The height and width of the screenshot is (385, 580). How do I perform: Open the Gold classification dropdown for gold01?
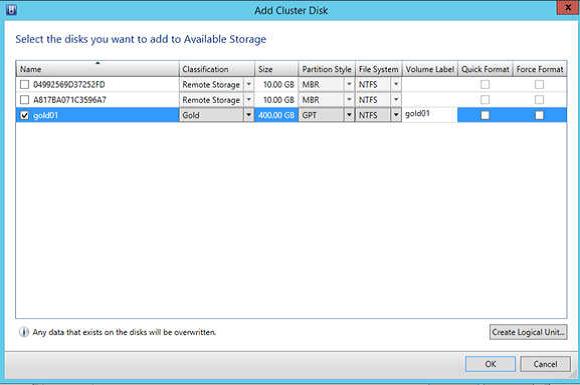[x=249, y=115]
